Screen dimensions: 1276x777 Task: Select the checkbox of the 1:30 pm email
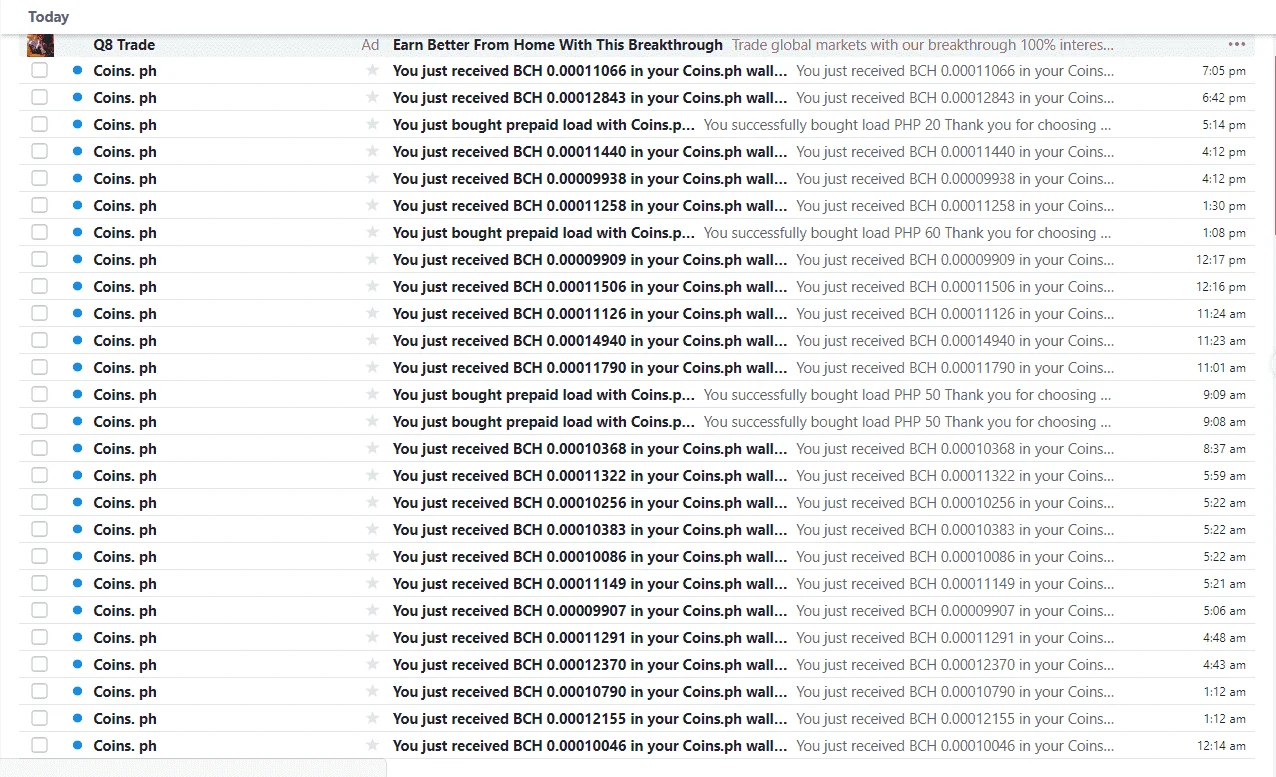[39, 206]
